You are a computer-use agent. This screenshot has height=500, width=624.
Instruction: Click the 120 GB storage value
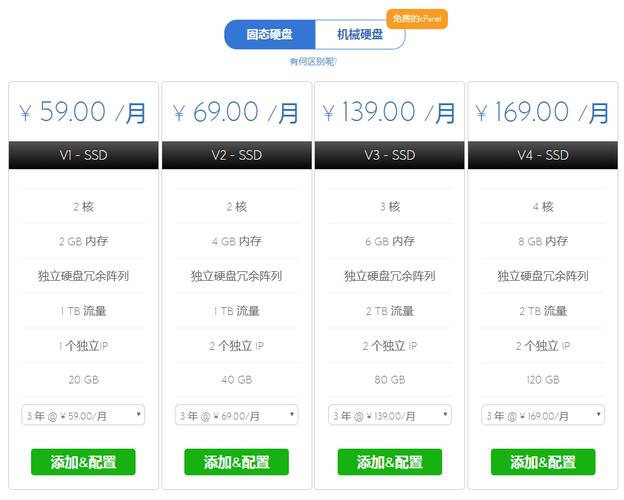[543, 380]
